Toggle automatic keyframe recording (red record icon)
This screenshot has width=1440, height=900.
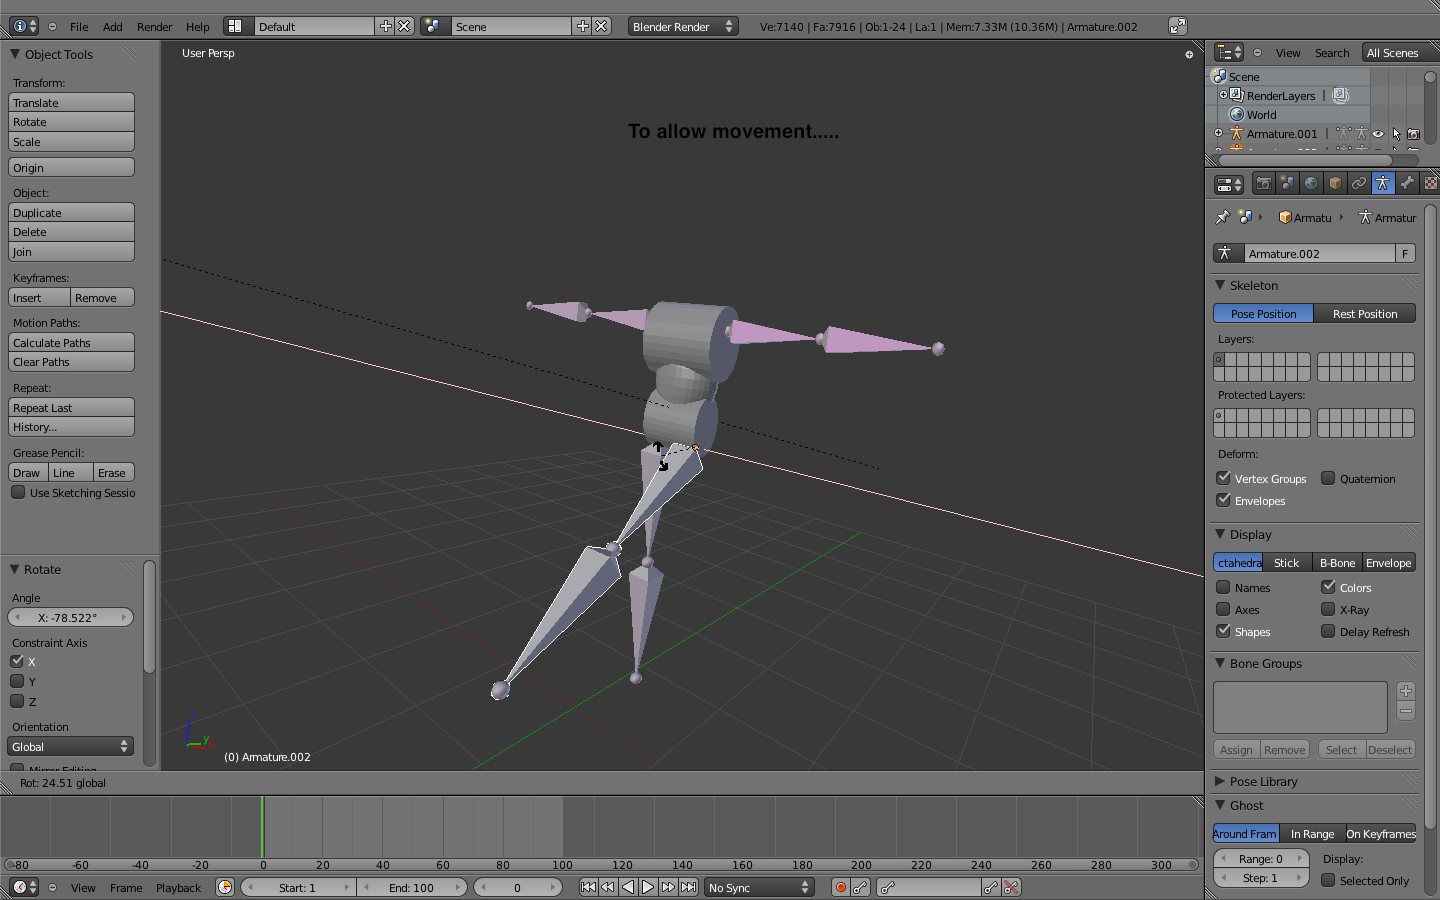(842, 887)
